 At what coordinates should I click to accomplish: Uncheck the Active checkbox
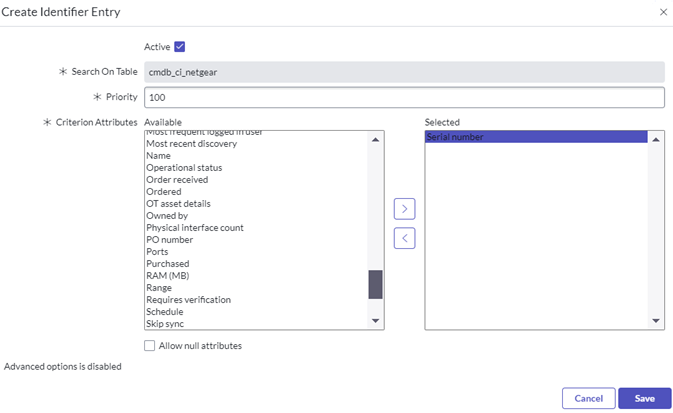180,46
